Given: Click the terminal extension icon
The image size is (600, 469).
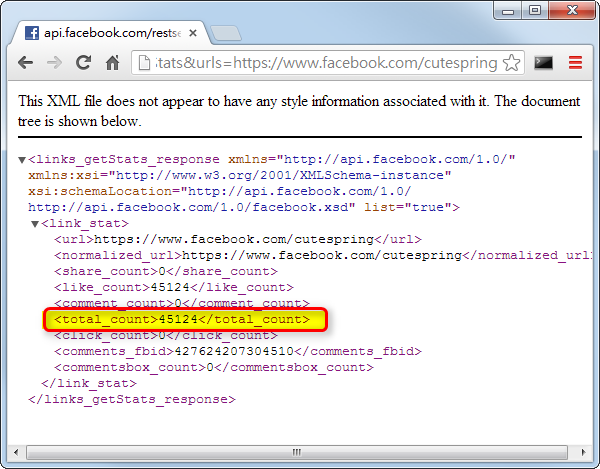Looking at the screenshot, I should (x=543, y=63).
